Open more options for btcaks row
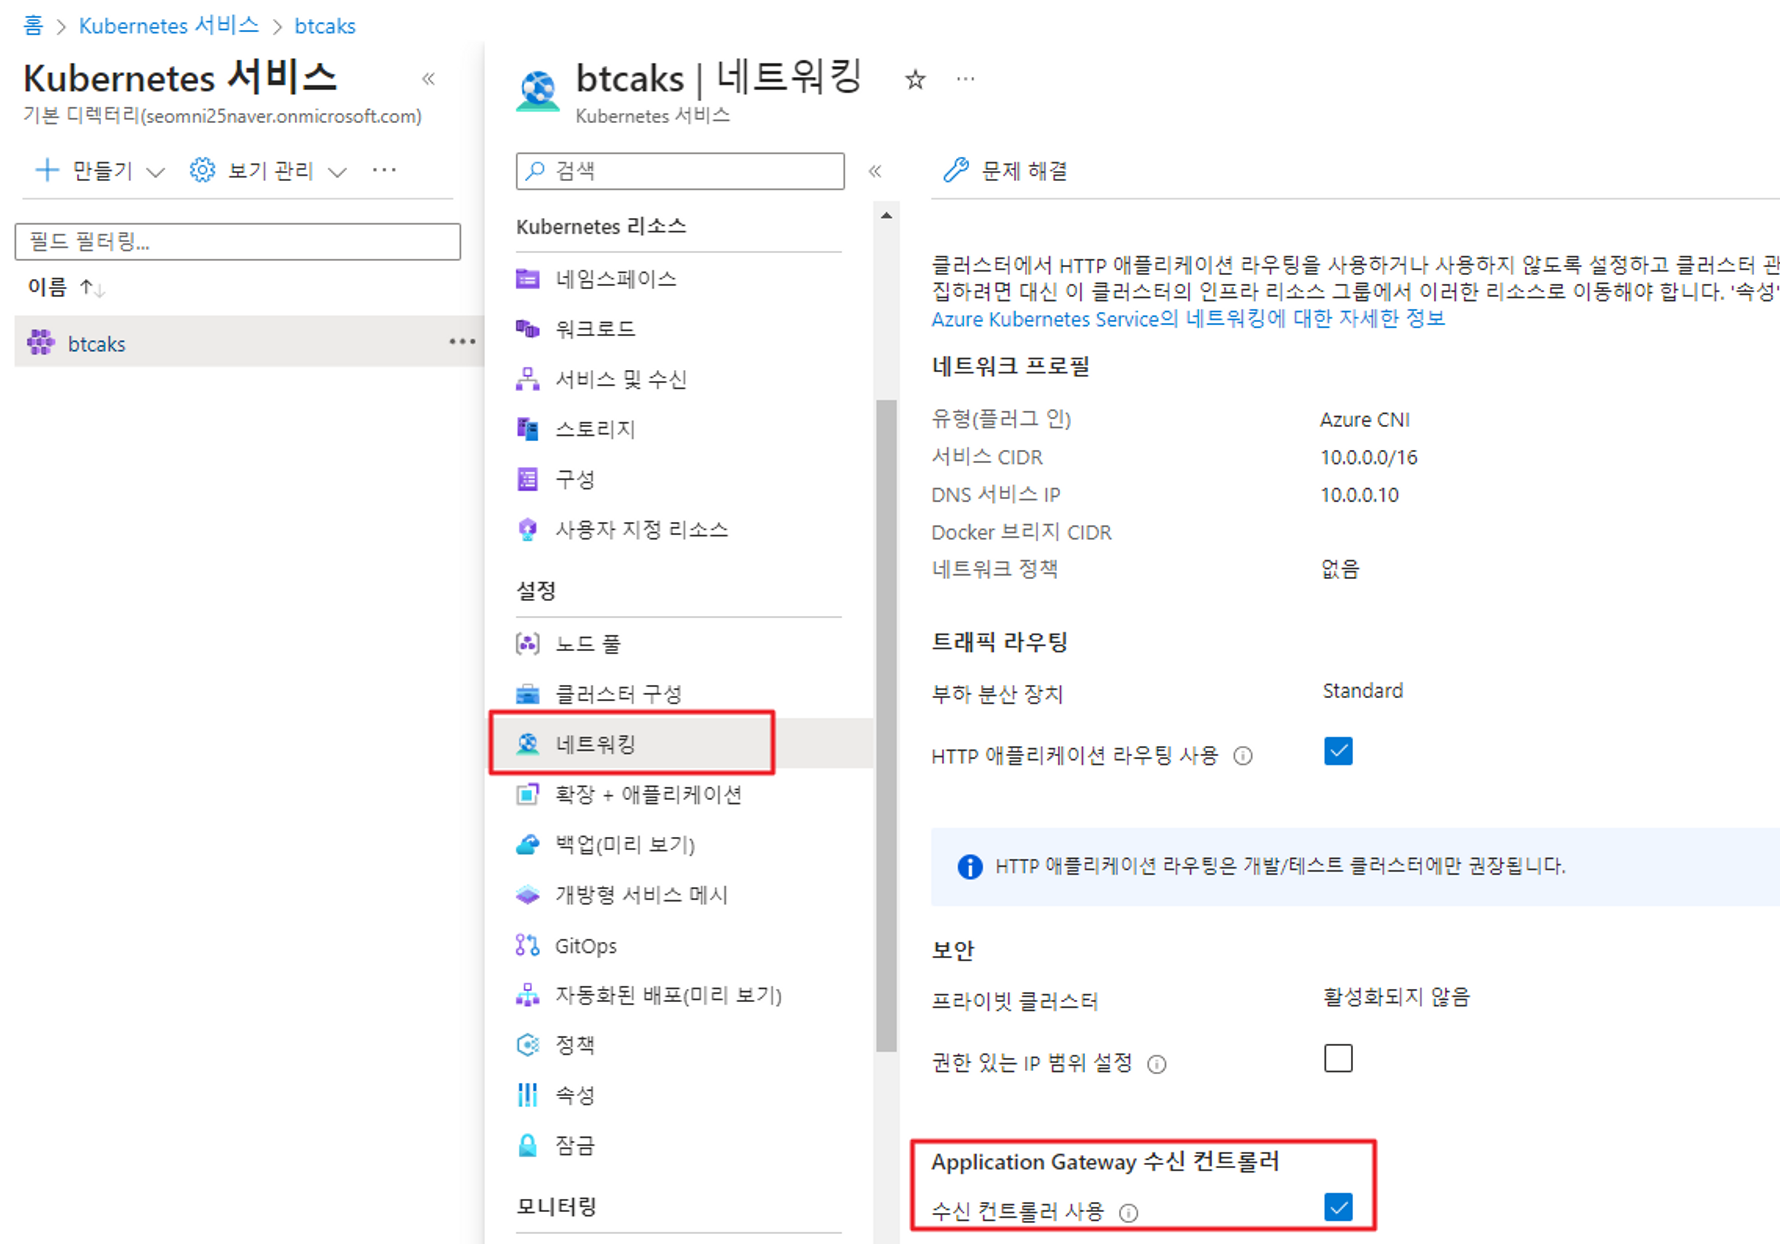1780x1244 pixels. pos(462,342)
